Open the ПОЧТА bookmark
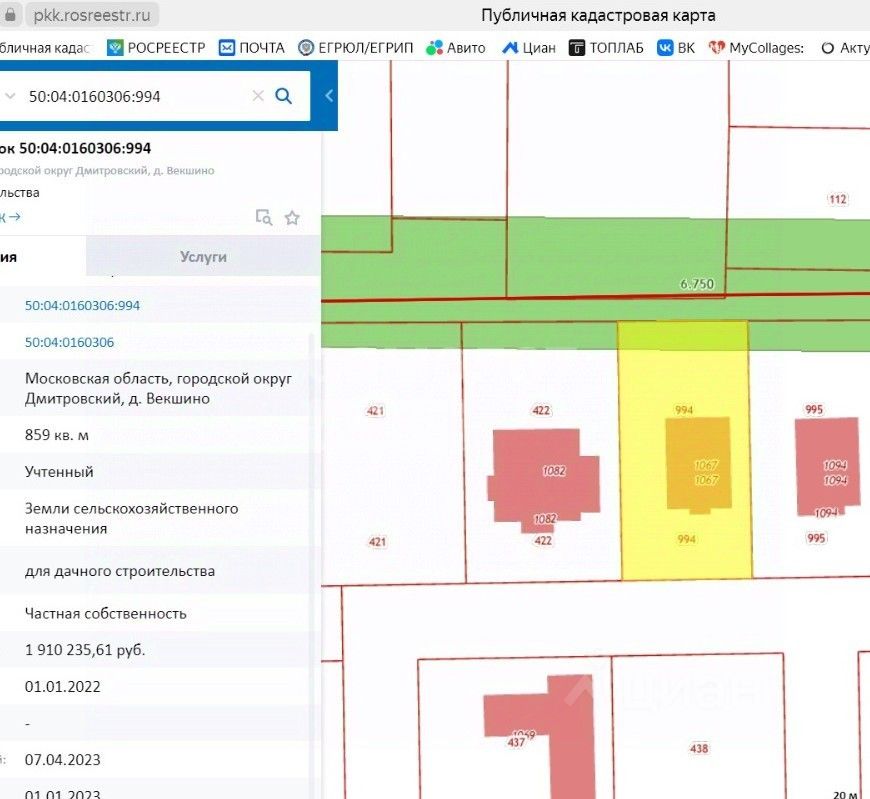The width and height of the screenshot is (870, 799). pos(252,47)
